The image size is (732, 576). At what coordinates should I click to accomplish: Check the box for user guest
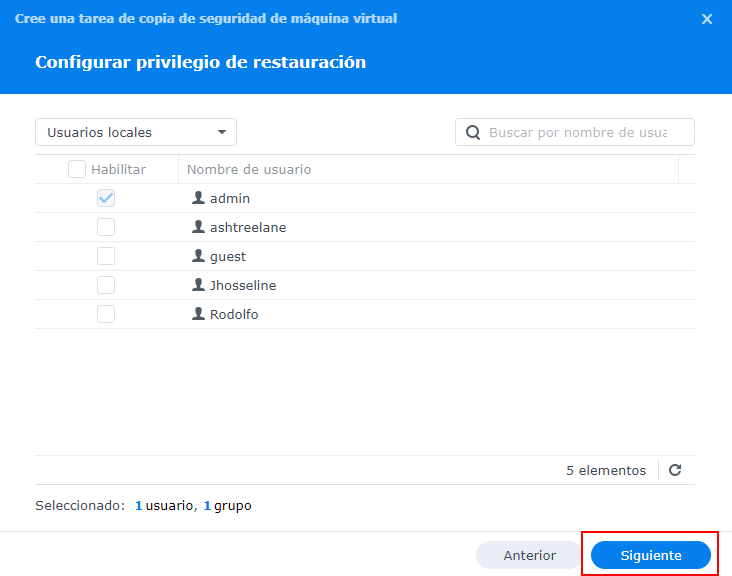[x=106, y=256]
